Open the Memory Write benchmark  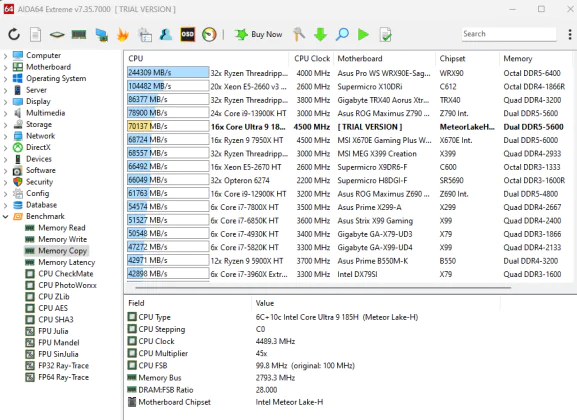[x=63, y=239]
